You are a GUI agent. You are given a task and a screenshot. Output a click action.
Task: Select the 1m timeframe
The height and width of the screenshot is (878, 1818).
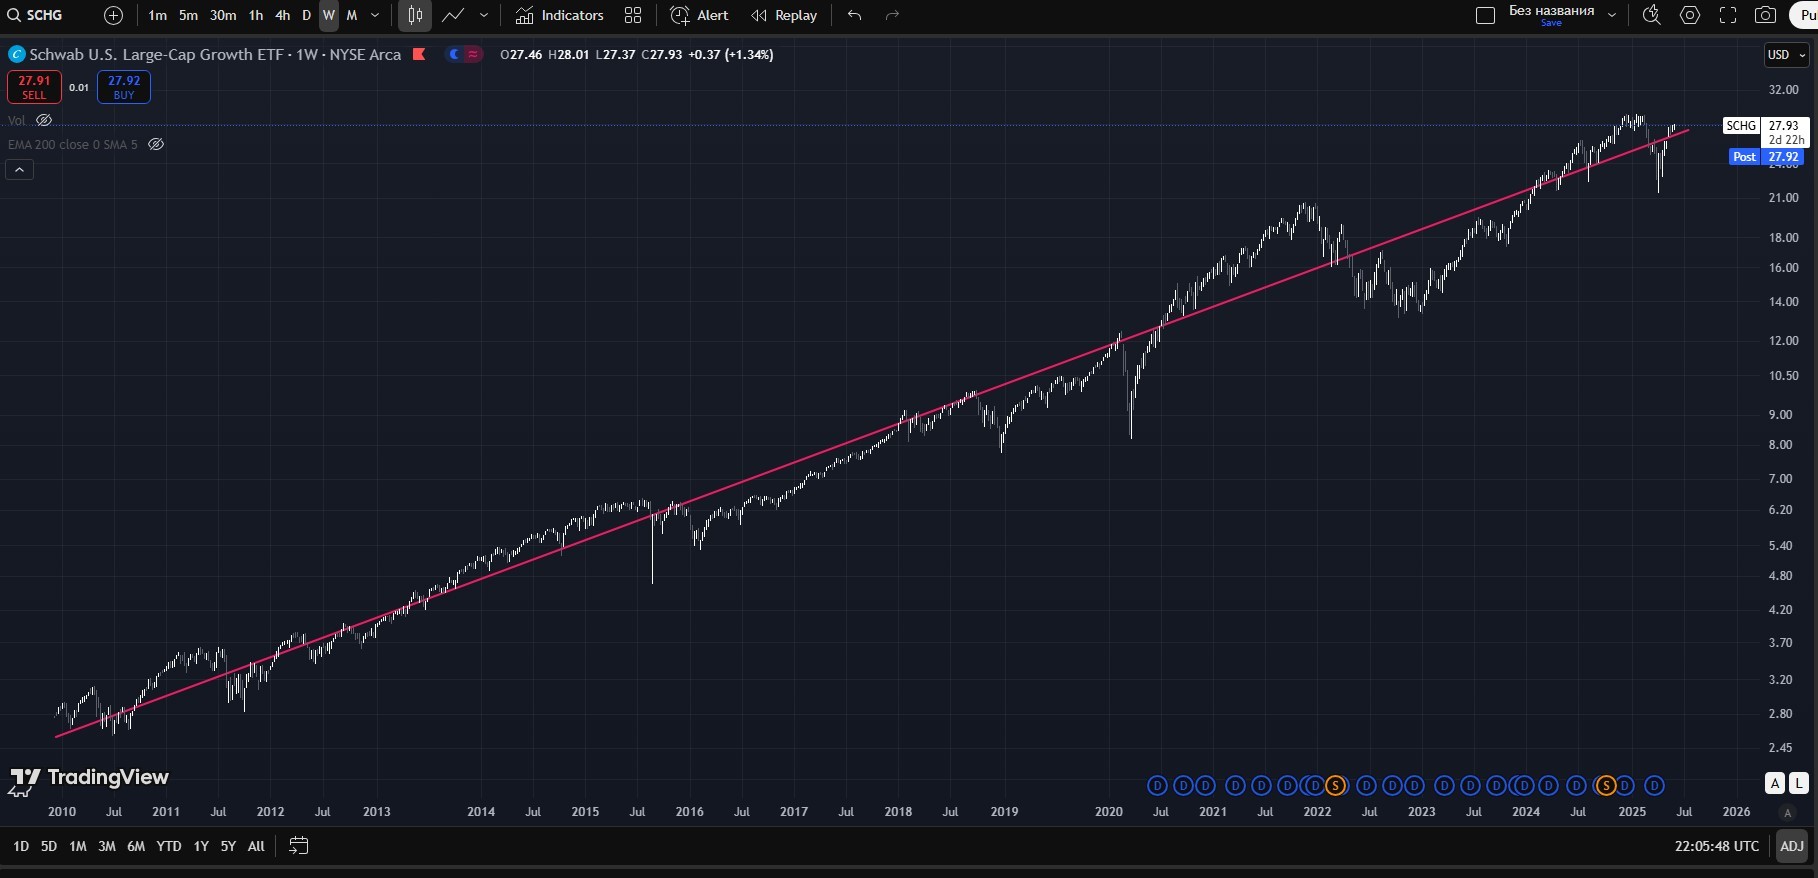click(157, 15)
